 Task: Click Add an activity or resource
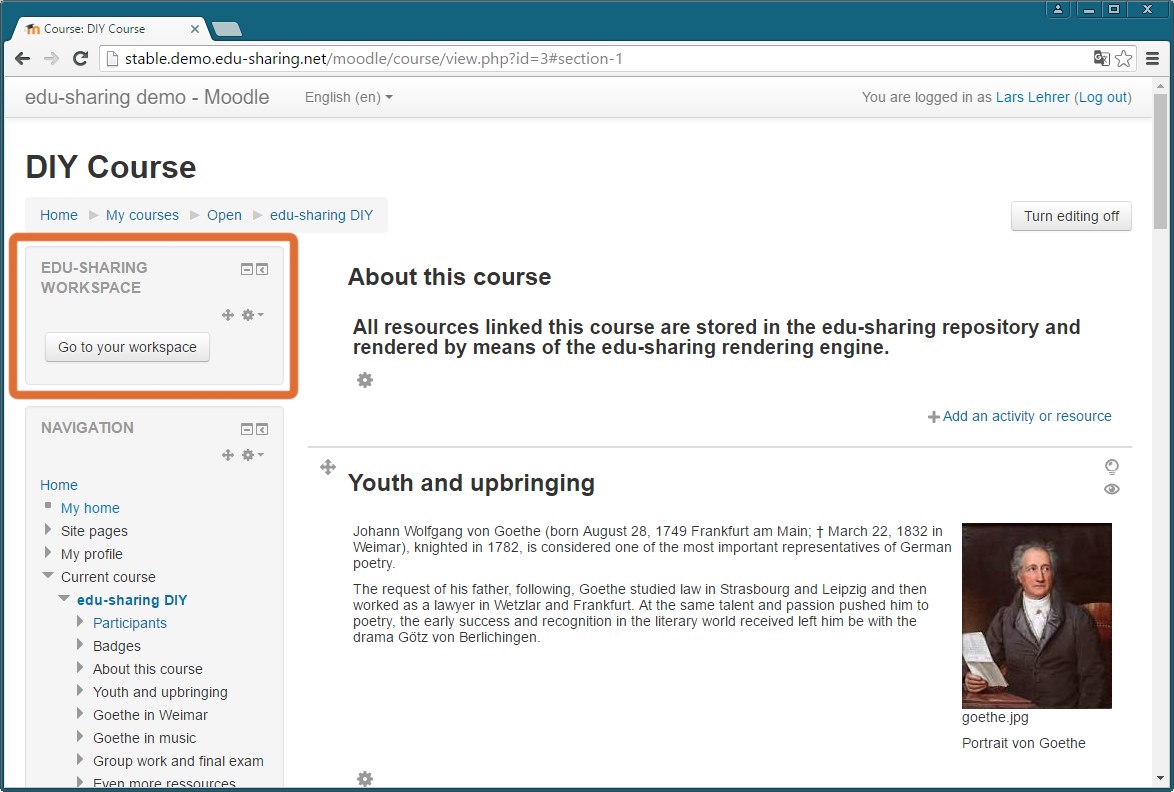pos(1027,416)
